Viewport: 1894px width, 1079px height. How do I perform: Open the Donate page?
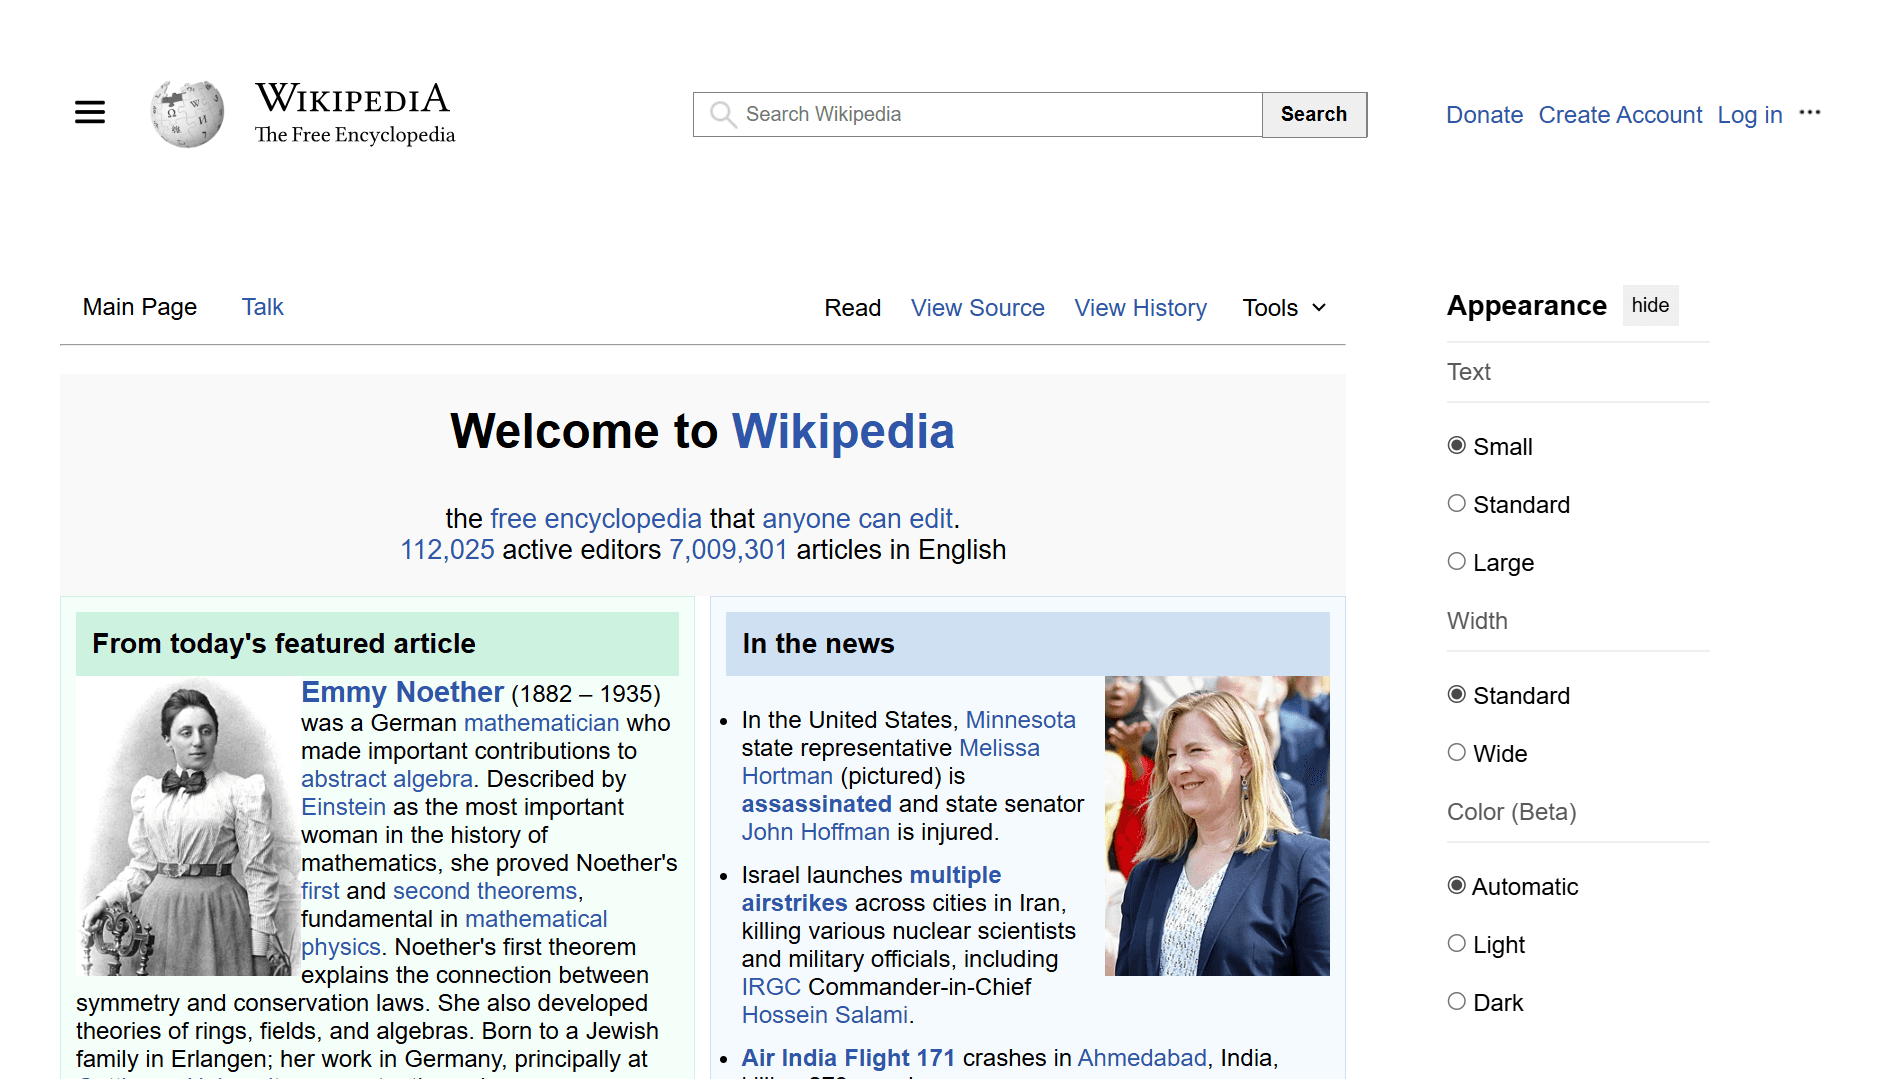coord(1484,114)
